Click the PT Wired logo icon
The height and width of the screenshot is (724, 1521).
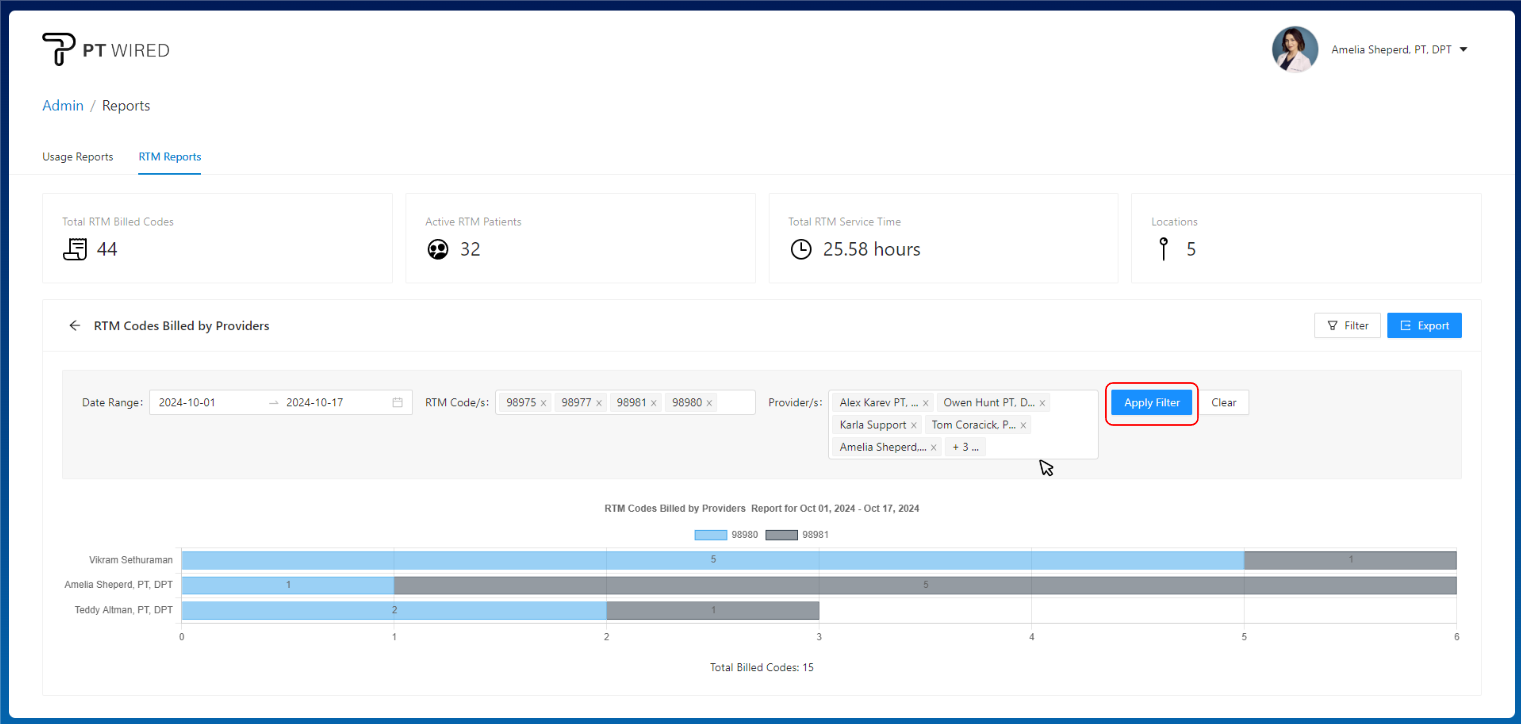[58, 49]
